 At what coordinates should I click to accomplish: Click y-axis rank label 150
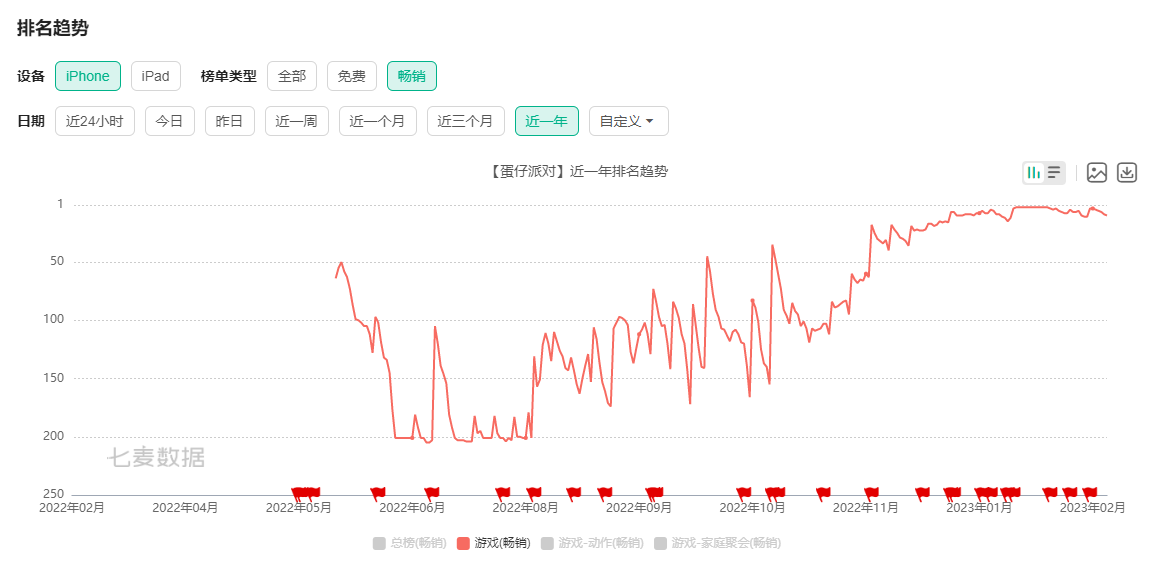55,378
